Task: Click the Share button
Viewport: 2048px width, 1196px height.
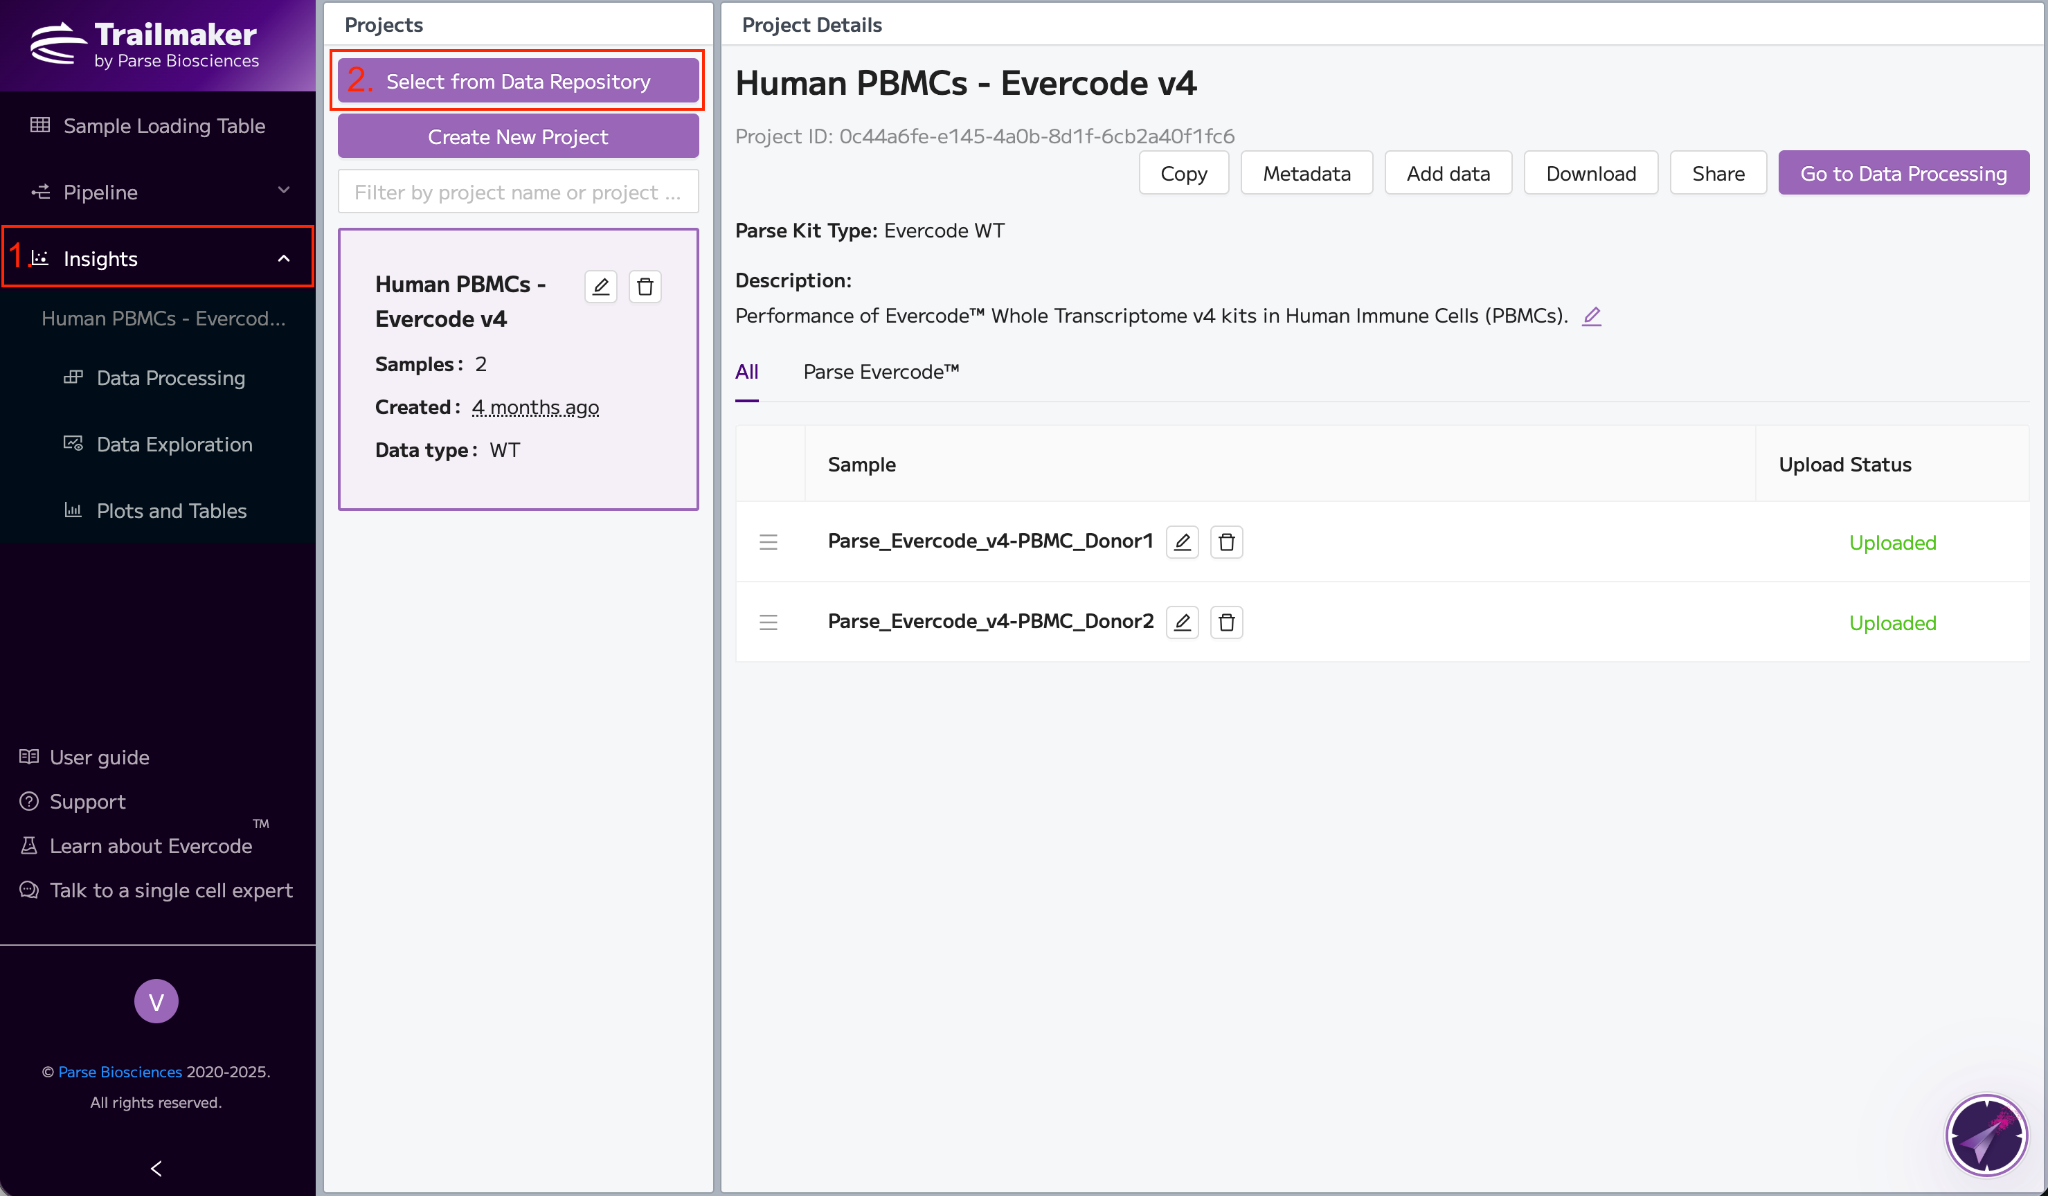Action: tap(1718, 173)
